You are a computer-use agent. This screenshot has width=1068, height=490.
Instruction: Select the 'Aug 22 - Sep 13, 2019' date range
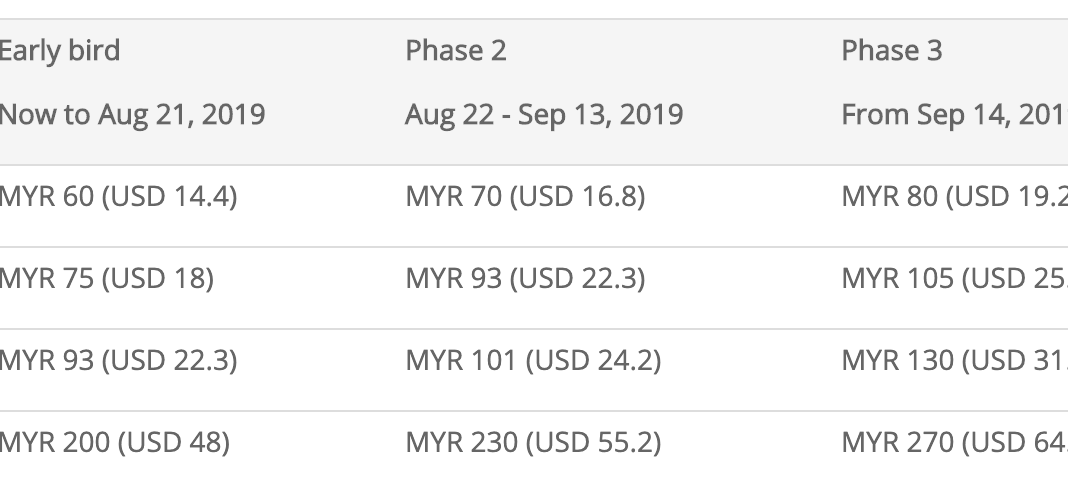pyautogui.click(x=544, y=114)
